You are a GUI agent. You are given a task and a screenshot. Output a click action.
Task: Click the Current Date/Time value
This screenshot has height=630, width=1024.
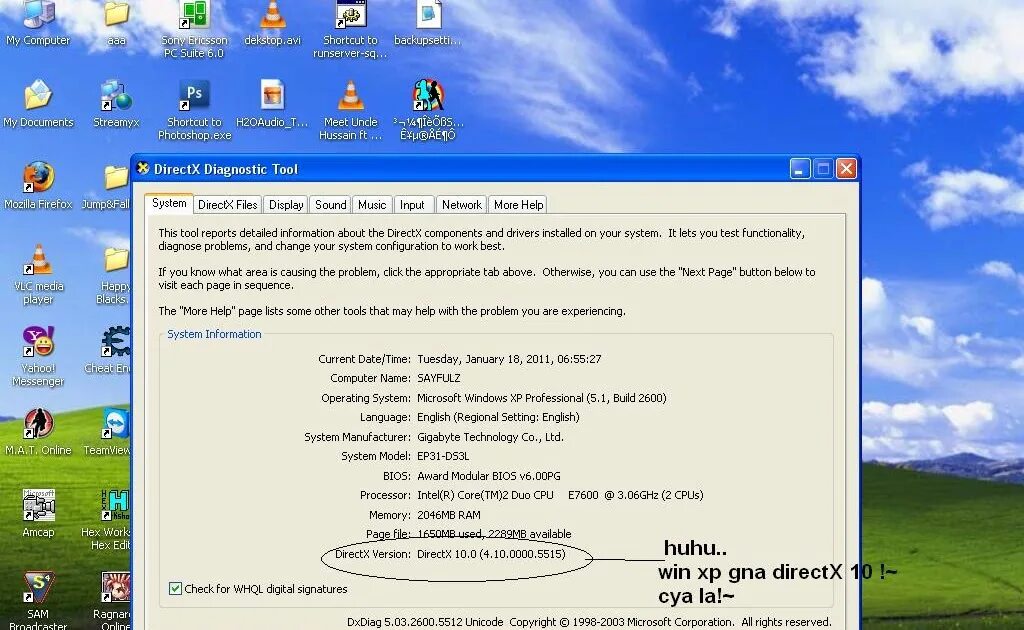(509, 359)
